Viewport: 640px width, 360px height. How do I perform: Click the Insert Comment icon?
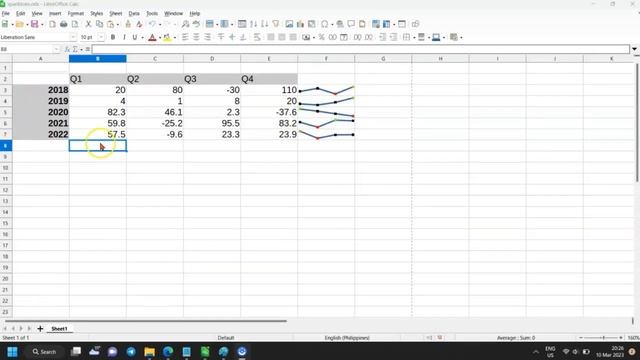351,24
